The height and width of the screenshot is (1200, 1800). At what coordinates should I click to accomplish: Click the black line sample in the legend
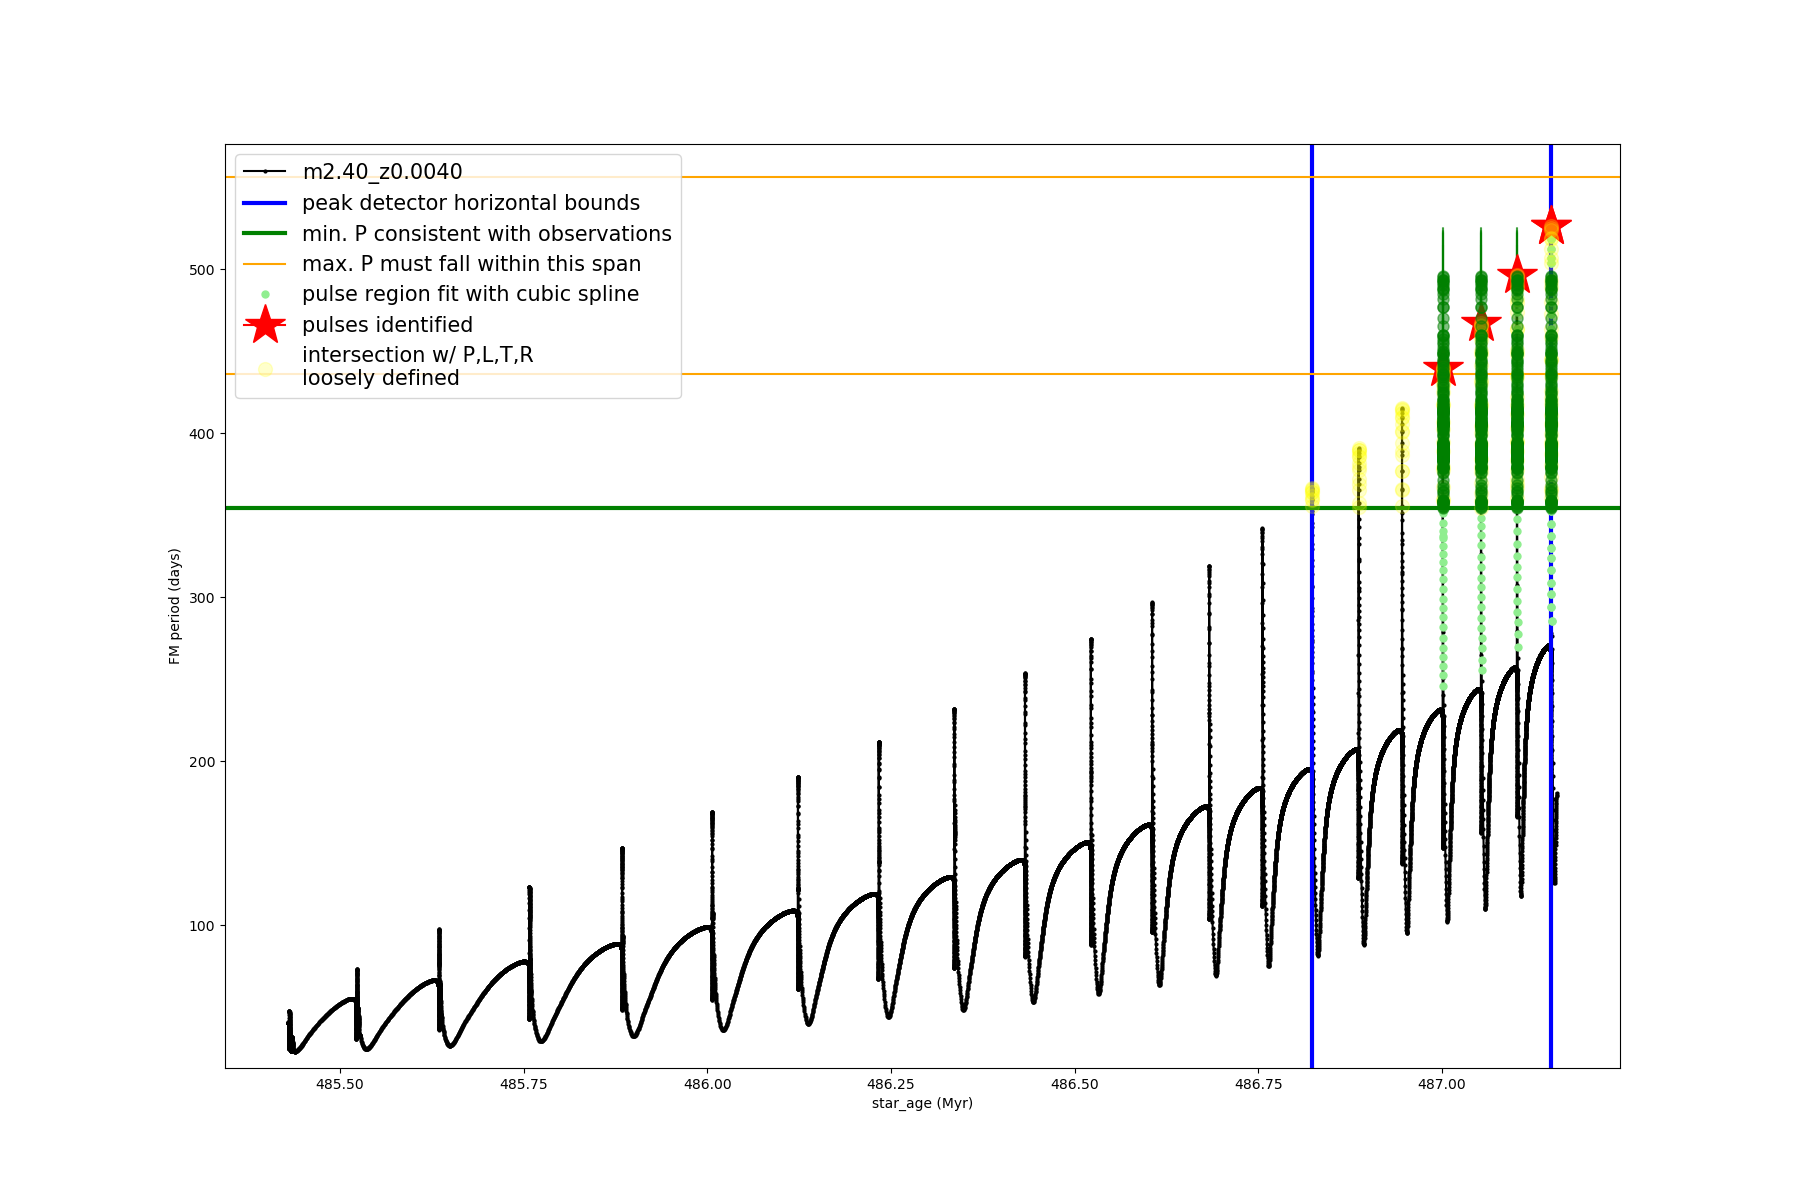tap(265, 172)
